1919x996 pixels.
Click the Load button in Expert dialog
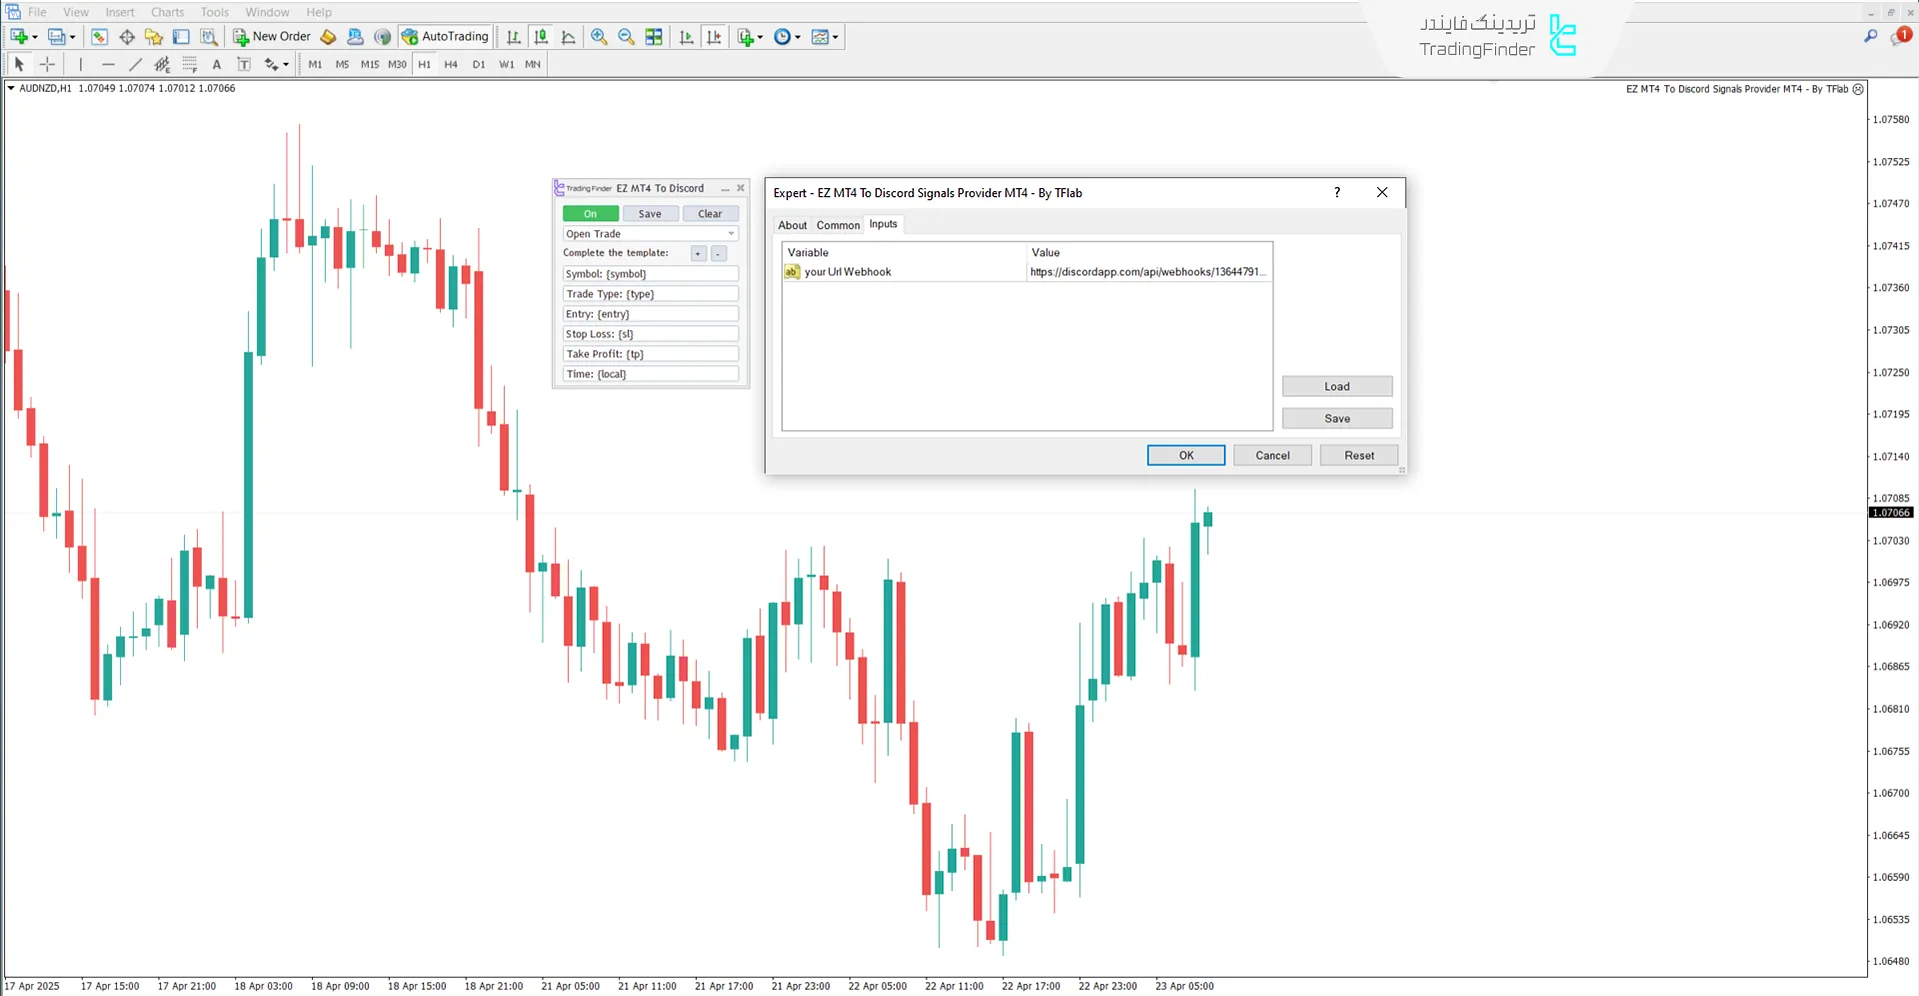click(x=1336, y=386)
